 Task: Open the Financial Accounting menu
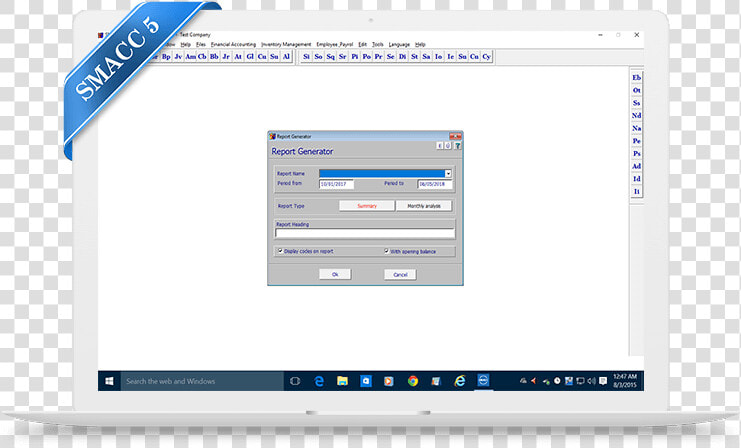click(233, 44)
